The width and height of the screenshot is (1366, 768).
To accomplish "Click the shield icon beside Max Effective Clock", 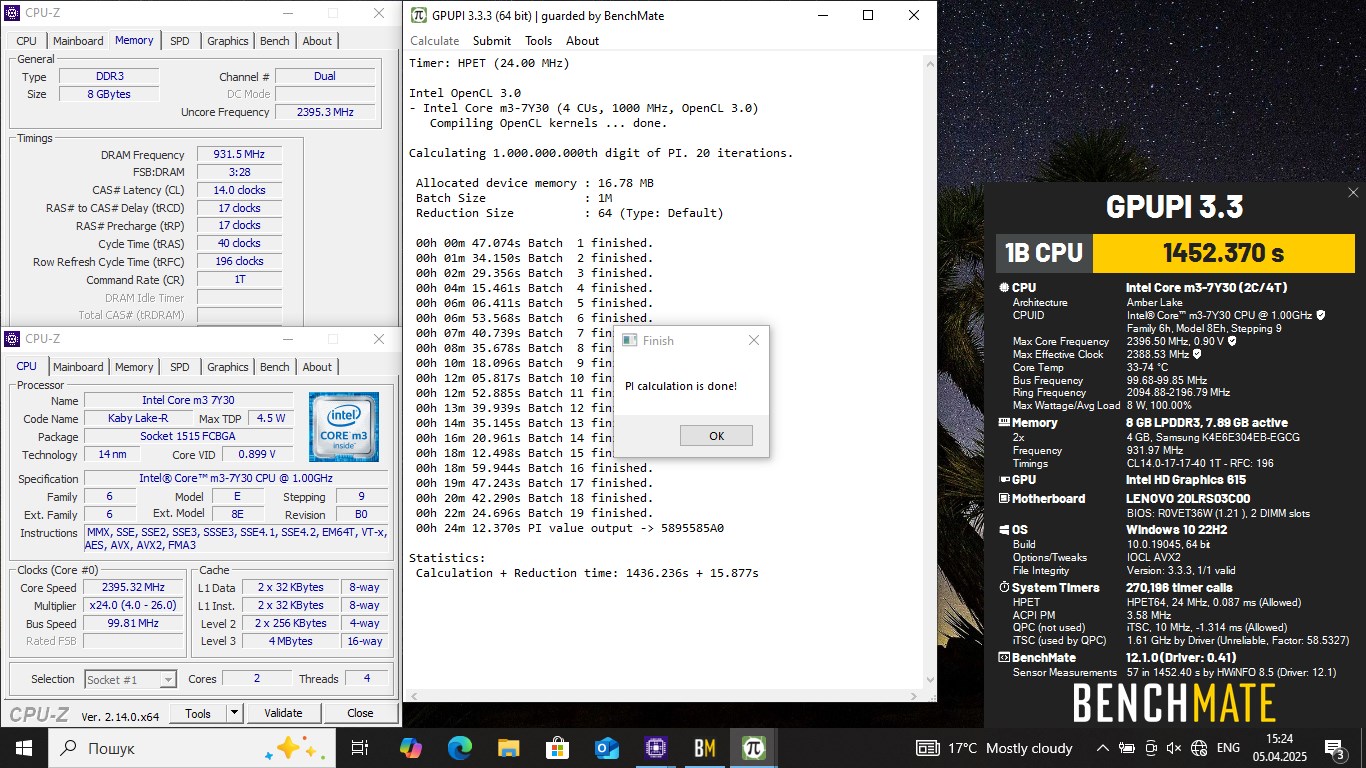I will (1197, 354).
